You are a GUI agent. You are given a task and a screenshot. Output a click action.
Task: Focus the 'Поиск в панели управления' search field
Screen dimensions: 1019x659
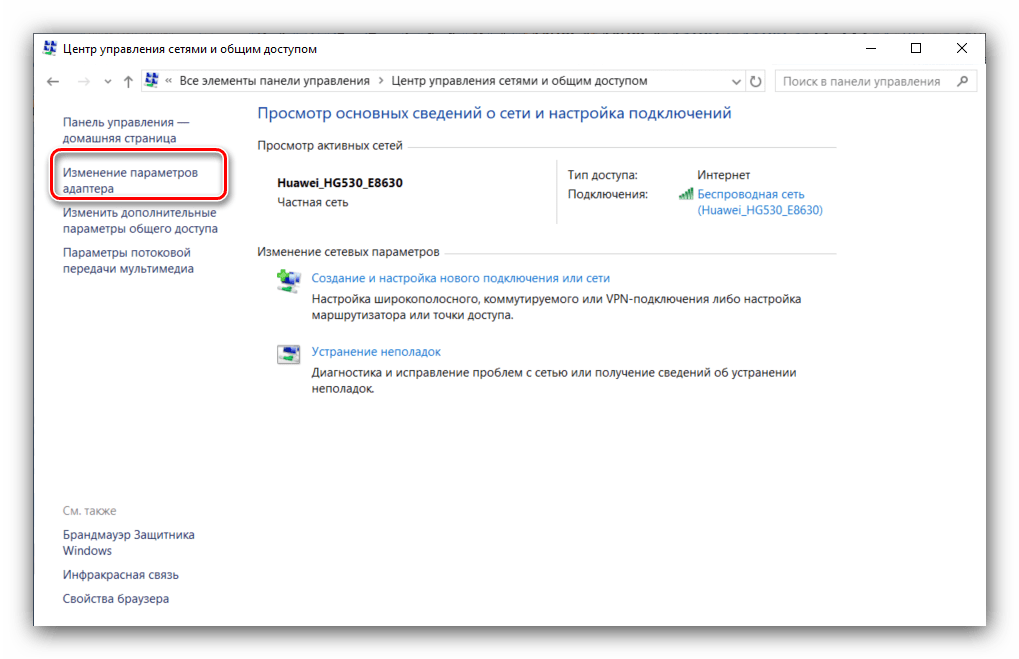pos(862,81)
